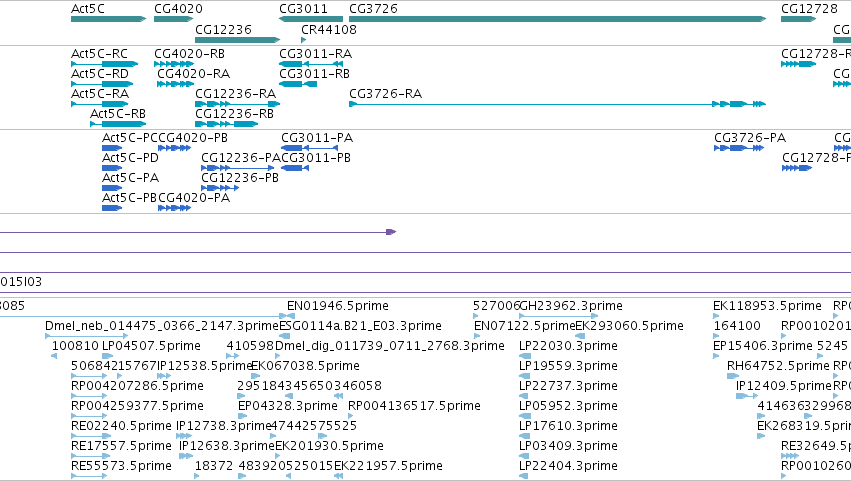Click the RP004207286.5prime EST label

click(137, 386)
